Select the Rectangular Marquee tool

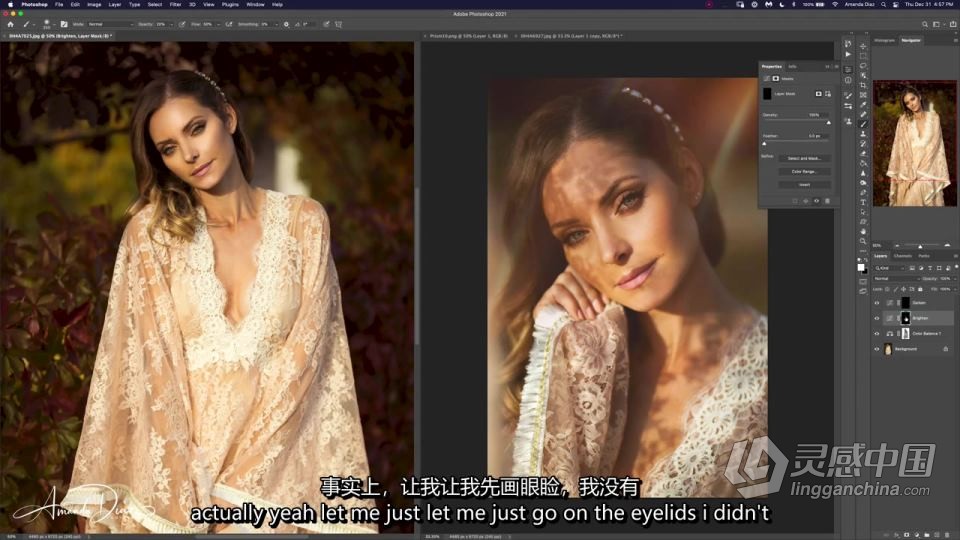(863, 56)
